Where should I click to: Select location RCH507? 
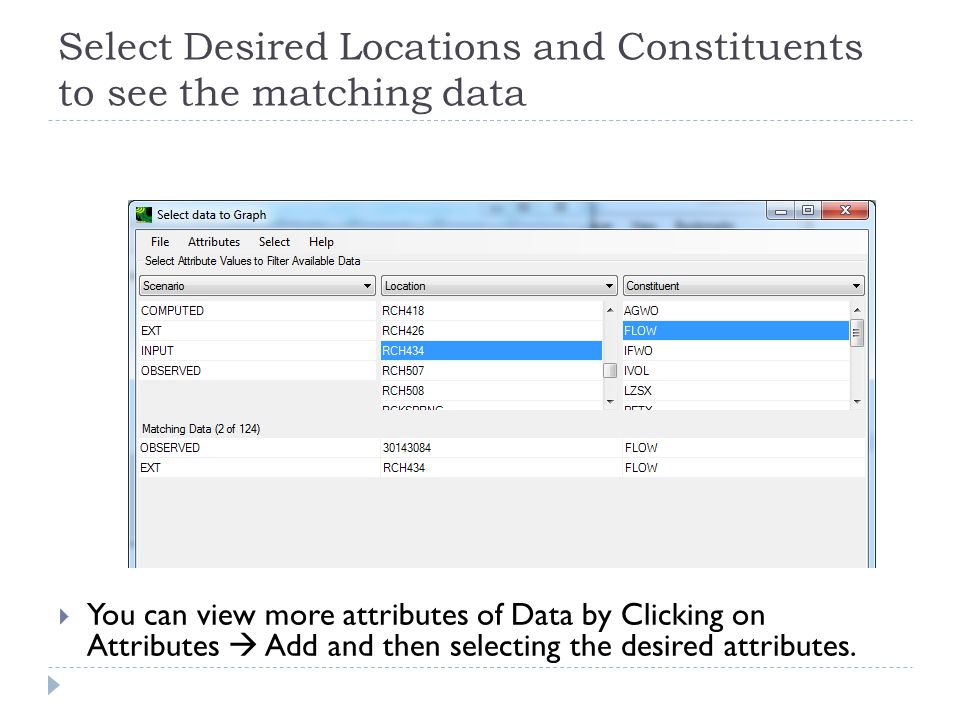491,371
